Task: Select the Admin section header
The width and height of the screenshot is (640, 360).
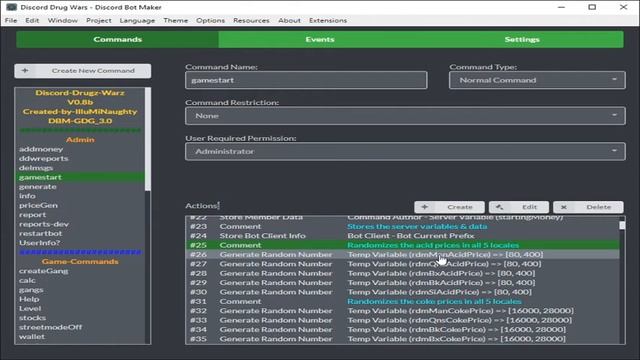Action: click(80, 140)
